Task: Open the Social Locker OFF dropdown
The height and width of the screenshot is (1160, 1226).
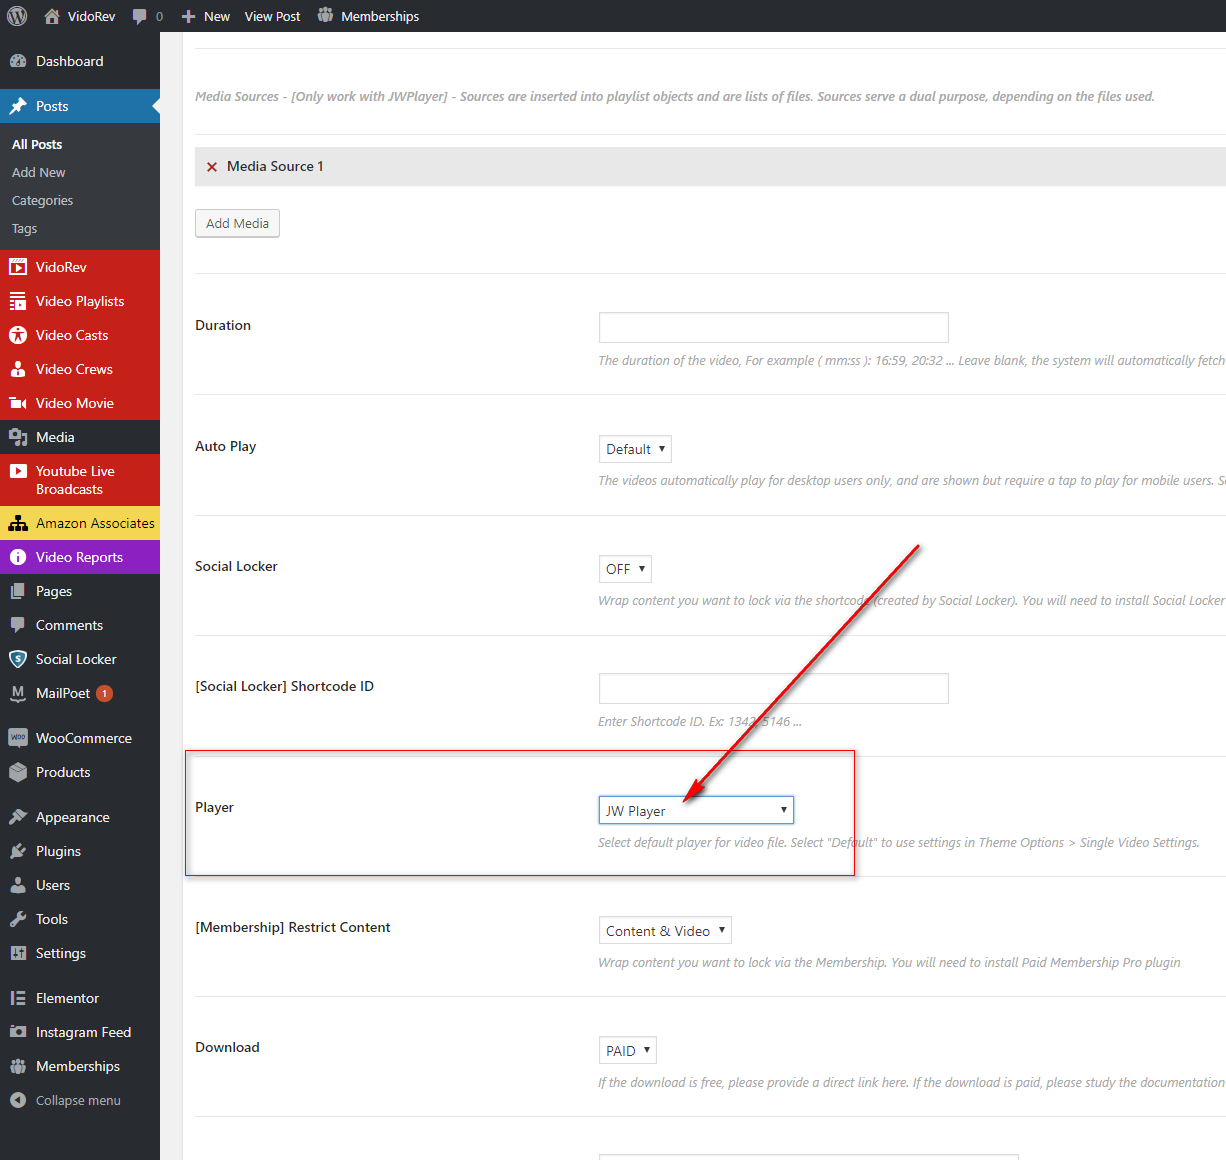Action: pos(625,569)
